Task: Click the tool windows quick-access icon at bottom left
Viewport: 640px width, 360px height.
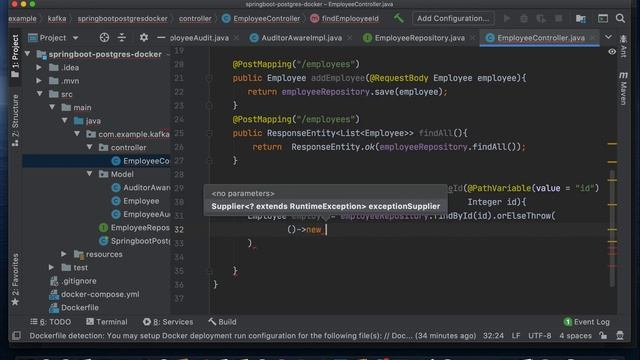Action: [16, 336]
